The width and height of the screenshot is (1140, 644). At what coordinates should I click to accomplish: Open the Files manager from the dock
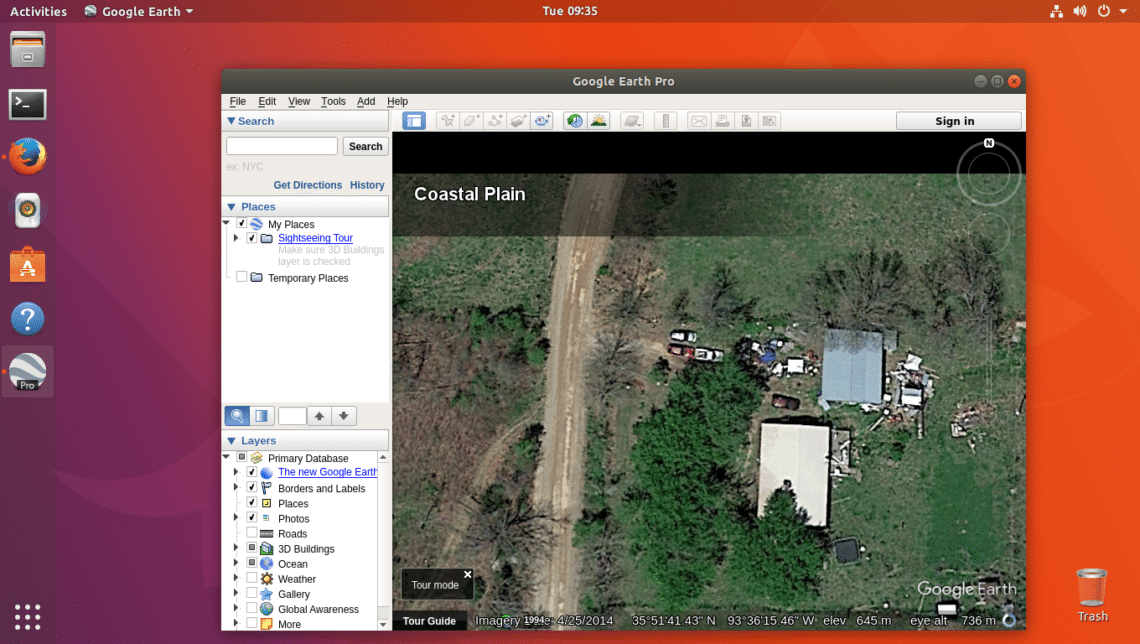[x=28, y=49]
